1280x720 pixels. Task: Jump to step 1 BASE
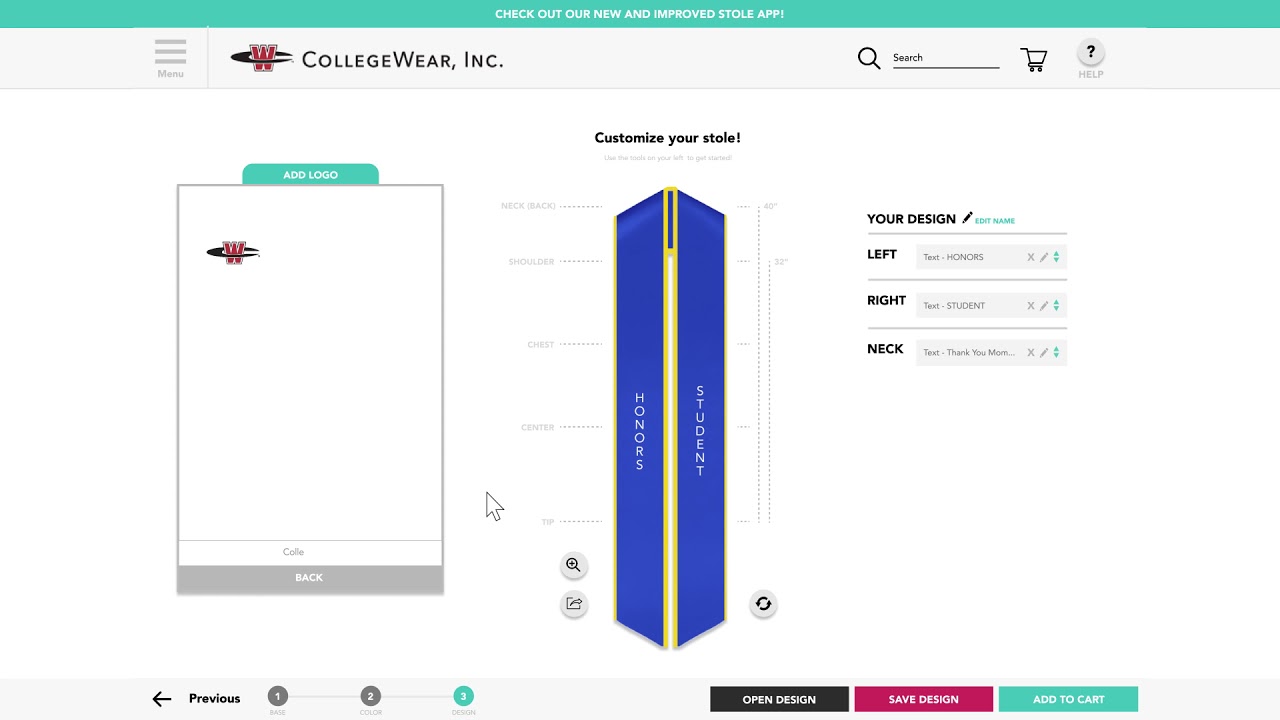pyautogui.click(x=278, y=697)
